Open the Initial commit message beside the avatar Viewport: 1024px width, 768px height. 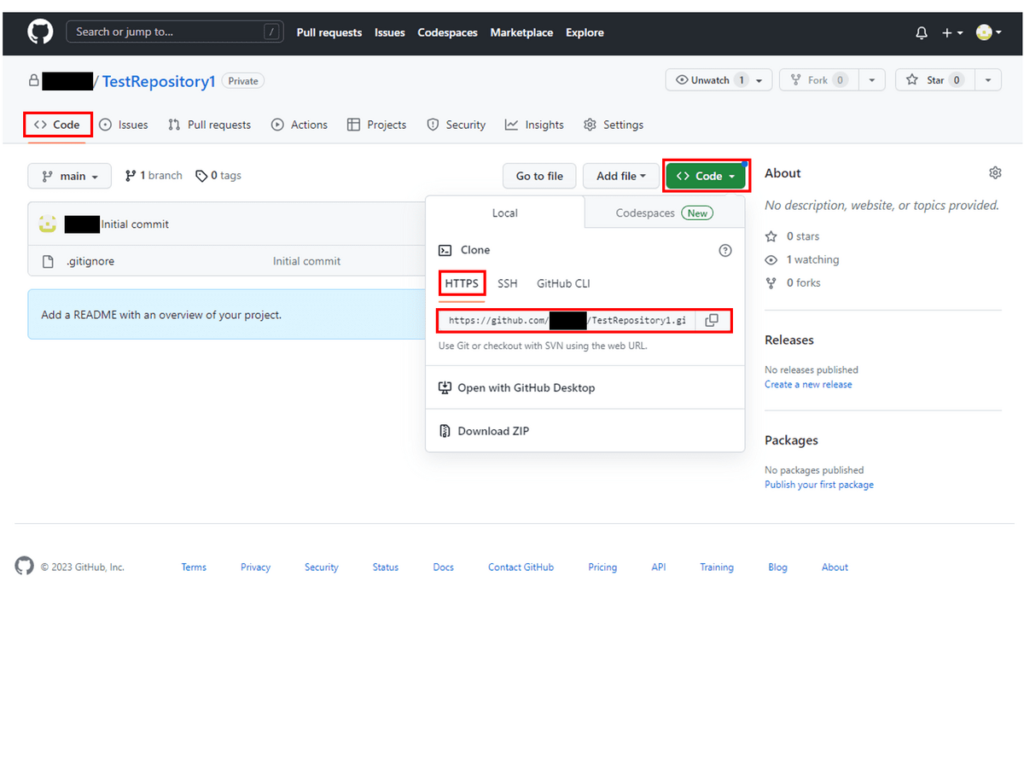tap(135, 224)
